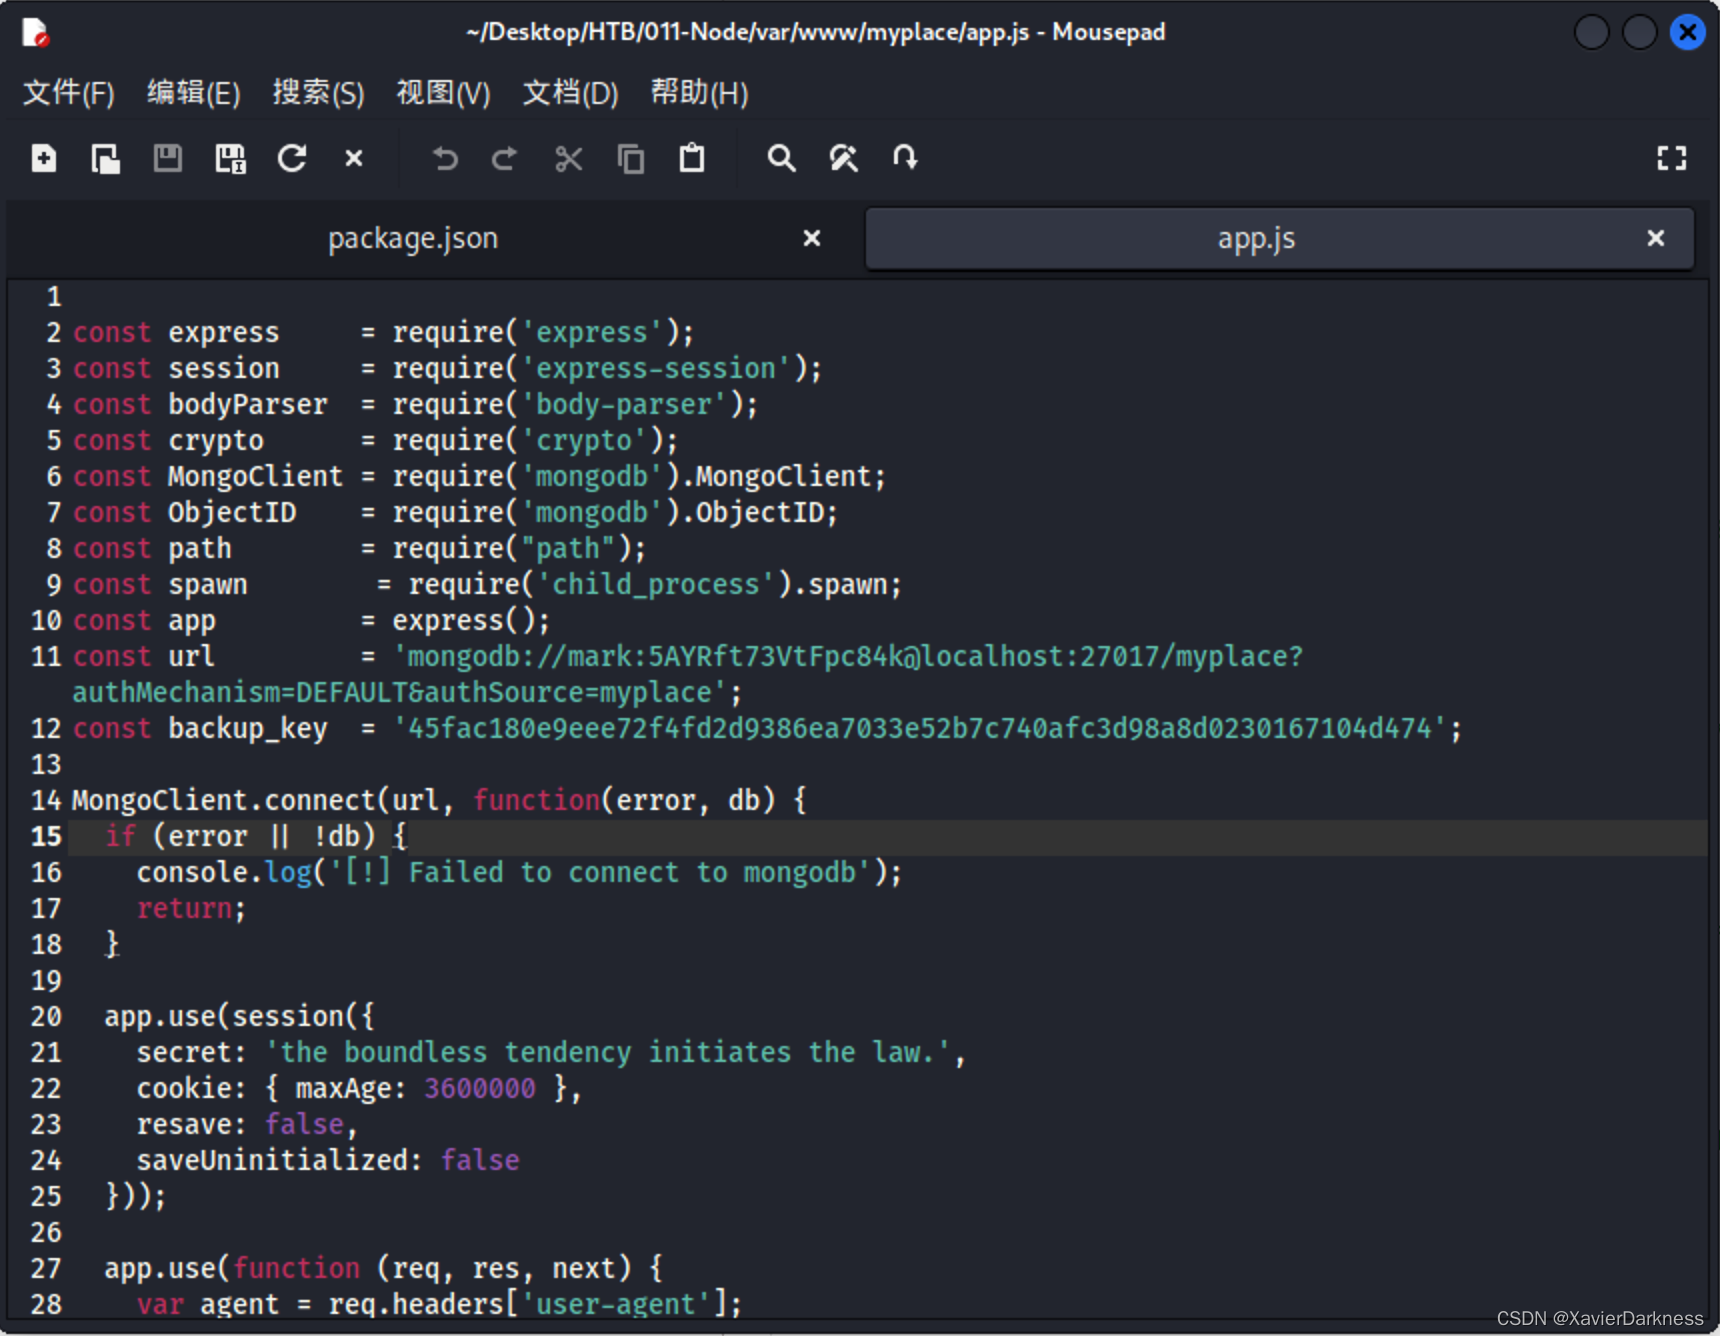Image resolution: width=1720 pixels, height=1336 pixels.
Task: Click 'express-session' string on line 3
Action: coord(656,368)
